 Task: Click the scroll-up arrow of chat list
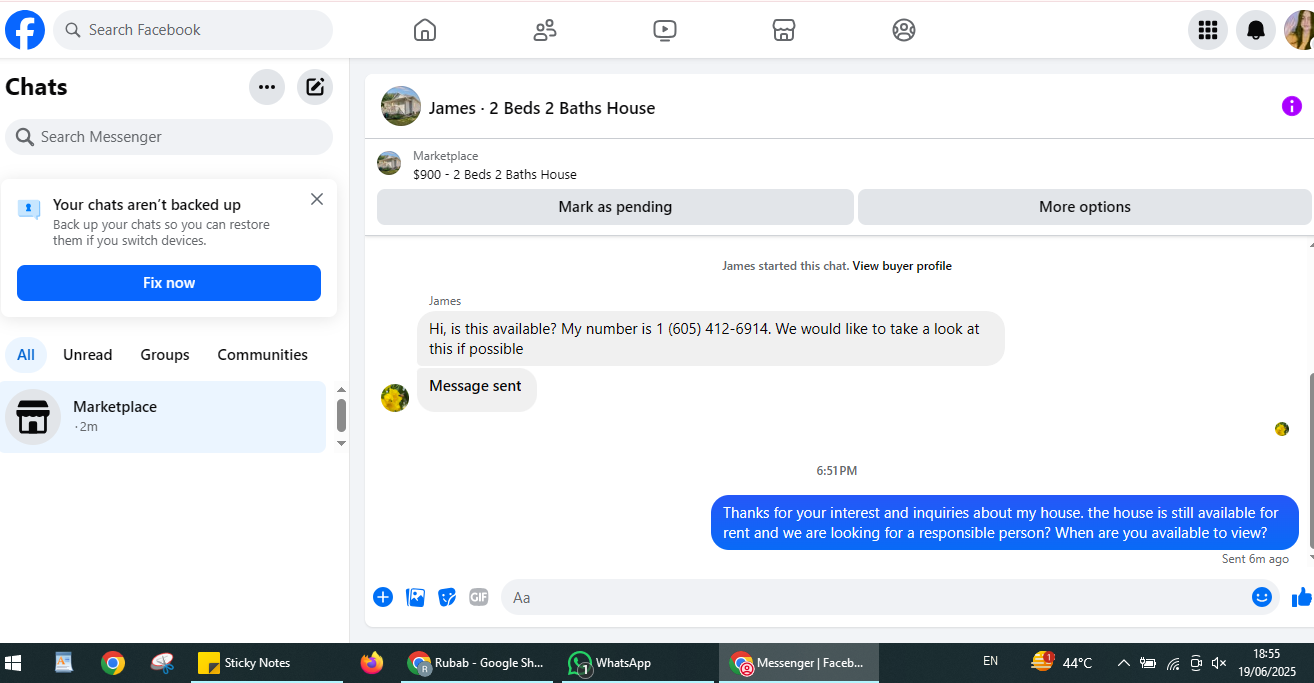341,390
